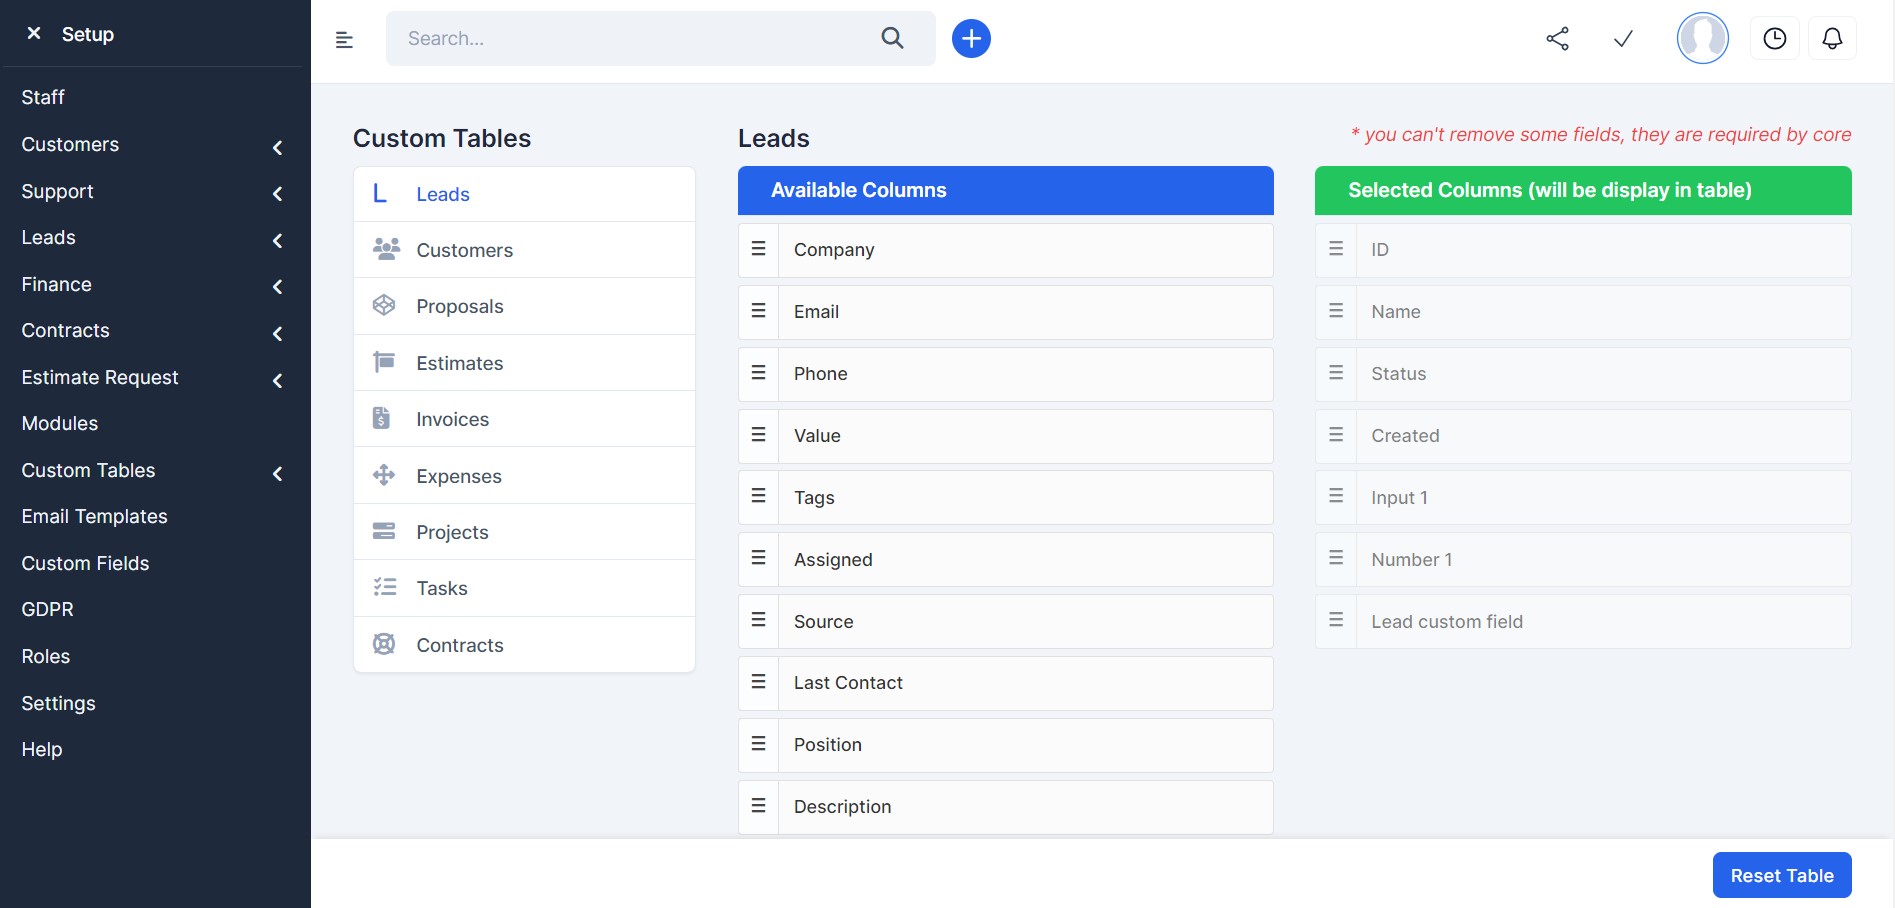Click the blue plus button near search
Viewport: 1895px width, 908px height.
[969, 38]
